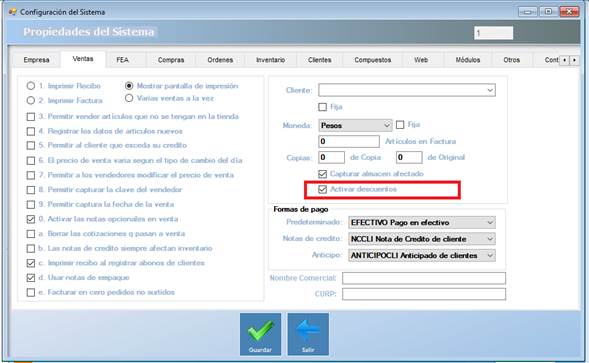Image resolution: width=589 pixels, height=363 pixels.
Task: Close the Configuración del Sistema window
Action: click(569, 12)
